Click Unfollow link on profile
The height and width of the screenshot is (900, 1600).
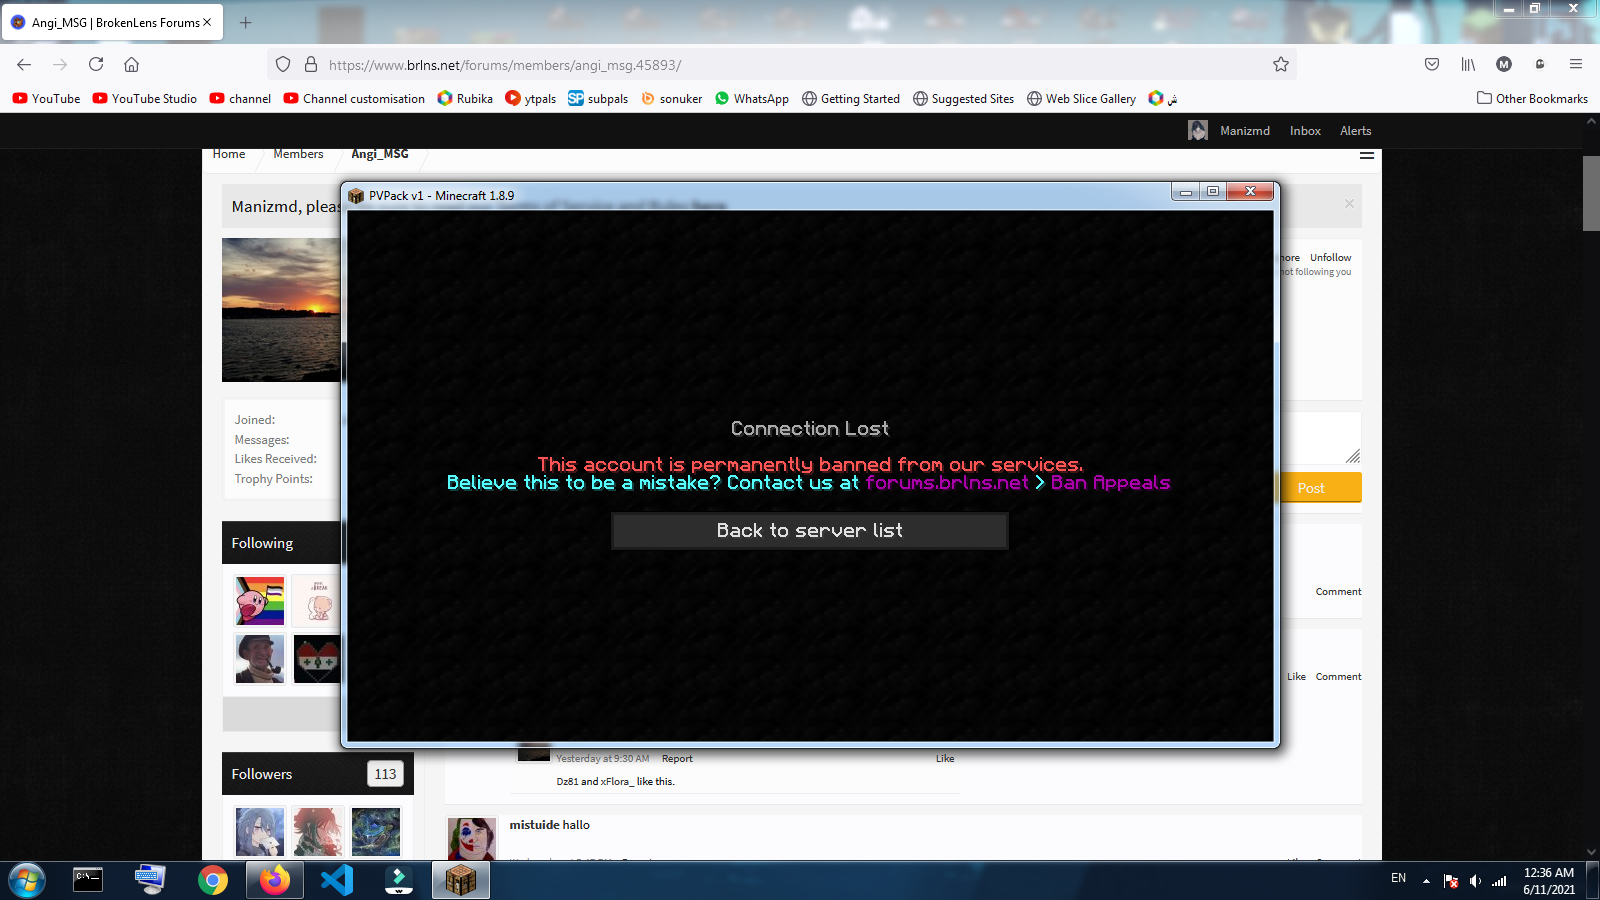pyautogui.click(x=1330, y=257)
